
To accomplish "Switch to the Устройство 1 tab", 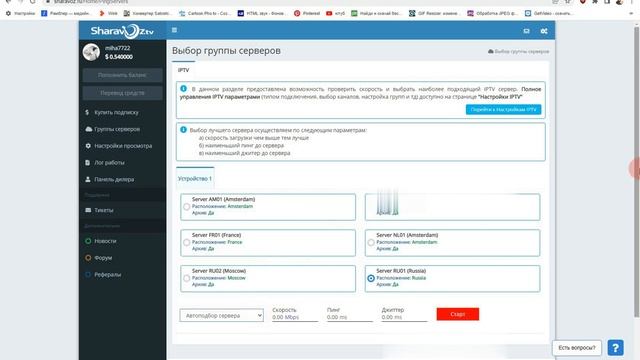I will 195,178.
